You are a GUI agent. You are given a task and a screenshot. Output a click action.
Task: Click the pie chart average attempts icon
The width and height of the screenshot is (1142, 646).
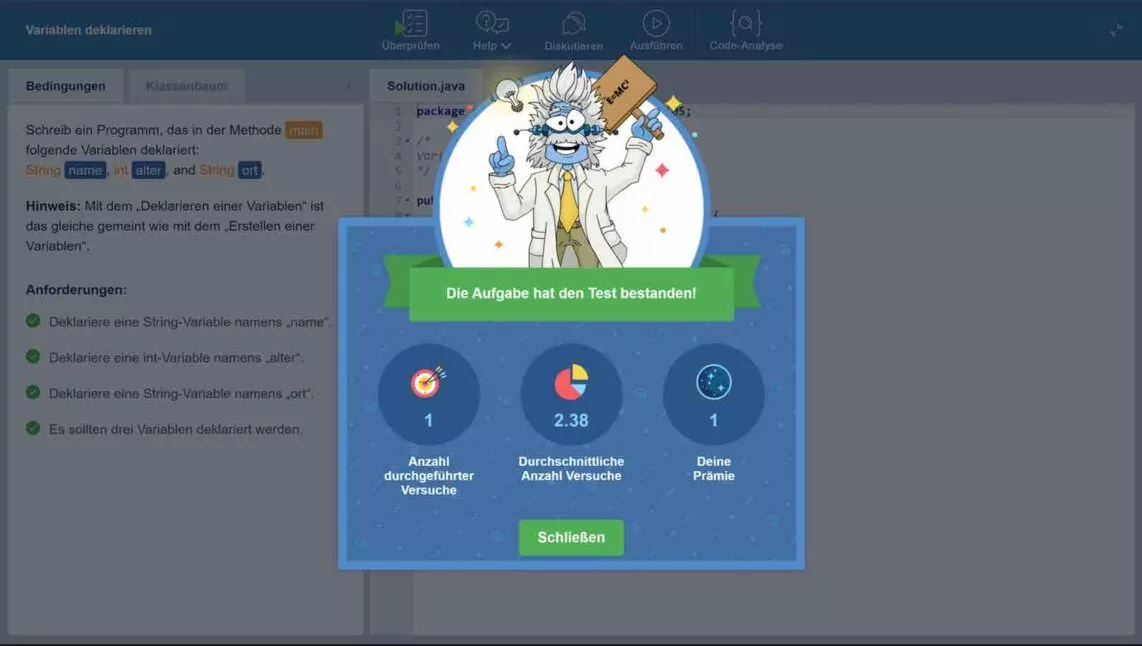point(571,382)
